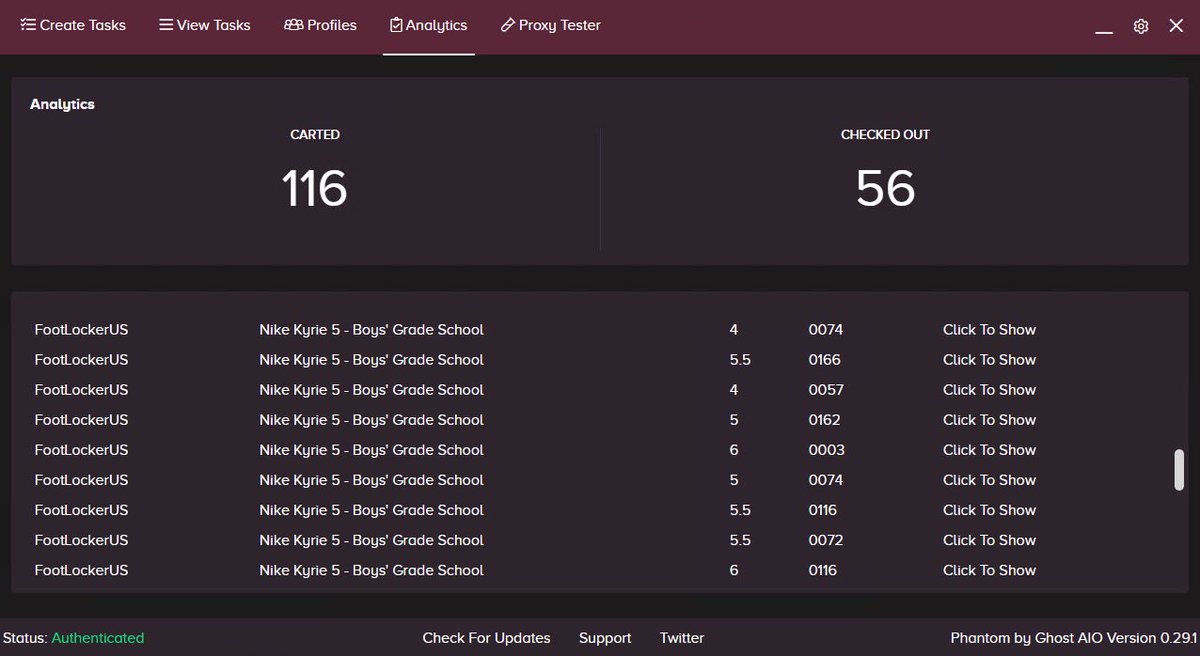Click size 5.5 in the 0072 row

[740, 540]
